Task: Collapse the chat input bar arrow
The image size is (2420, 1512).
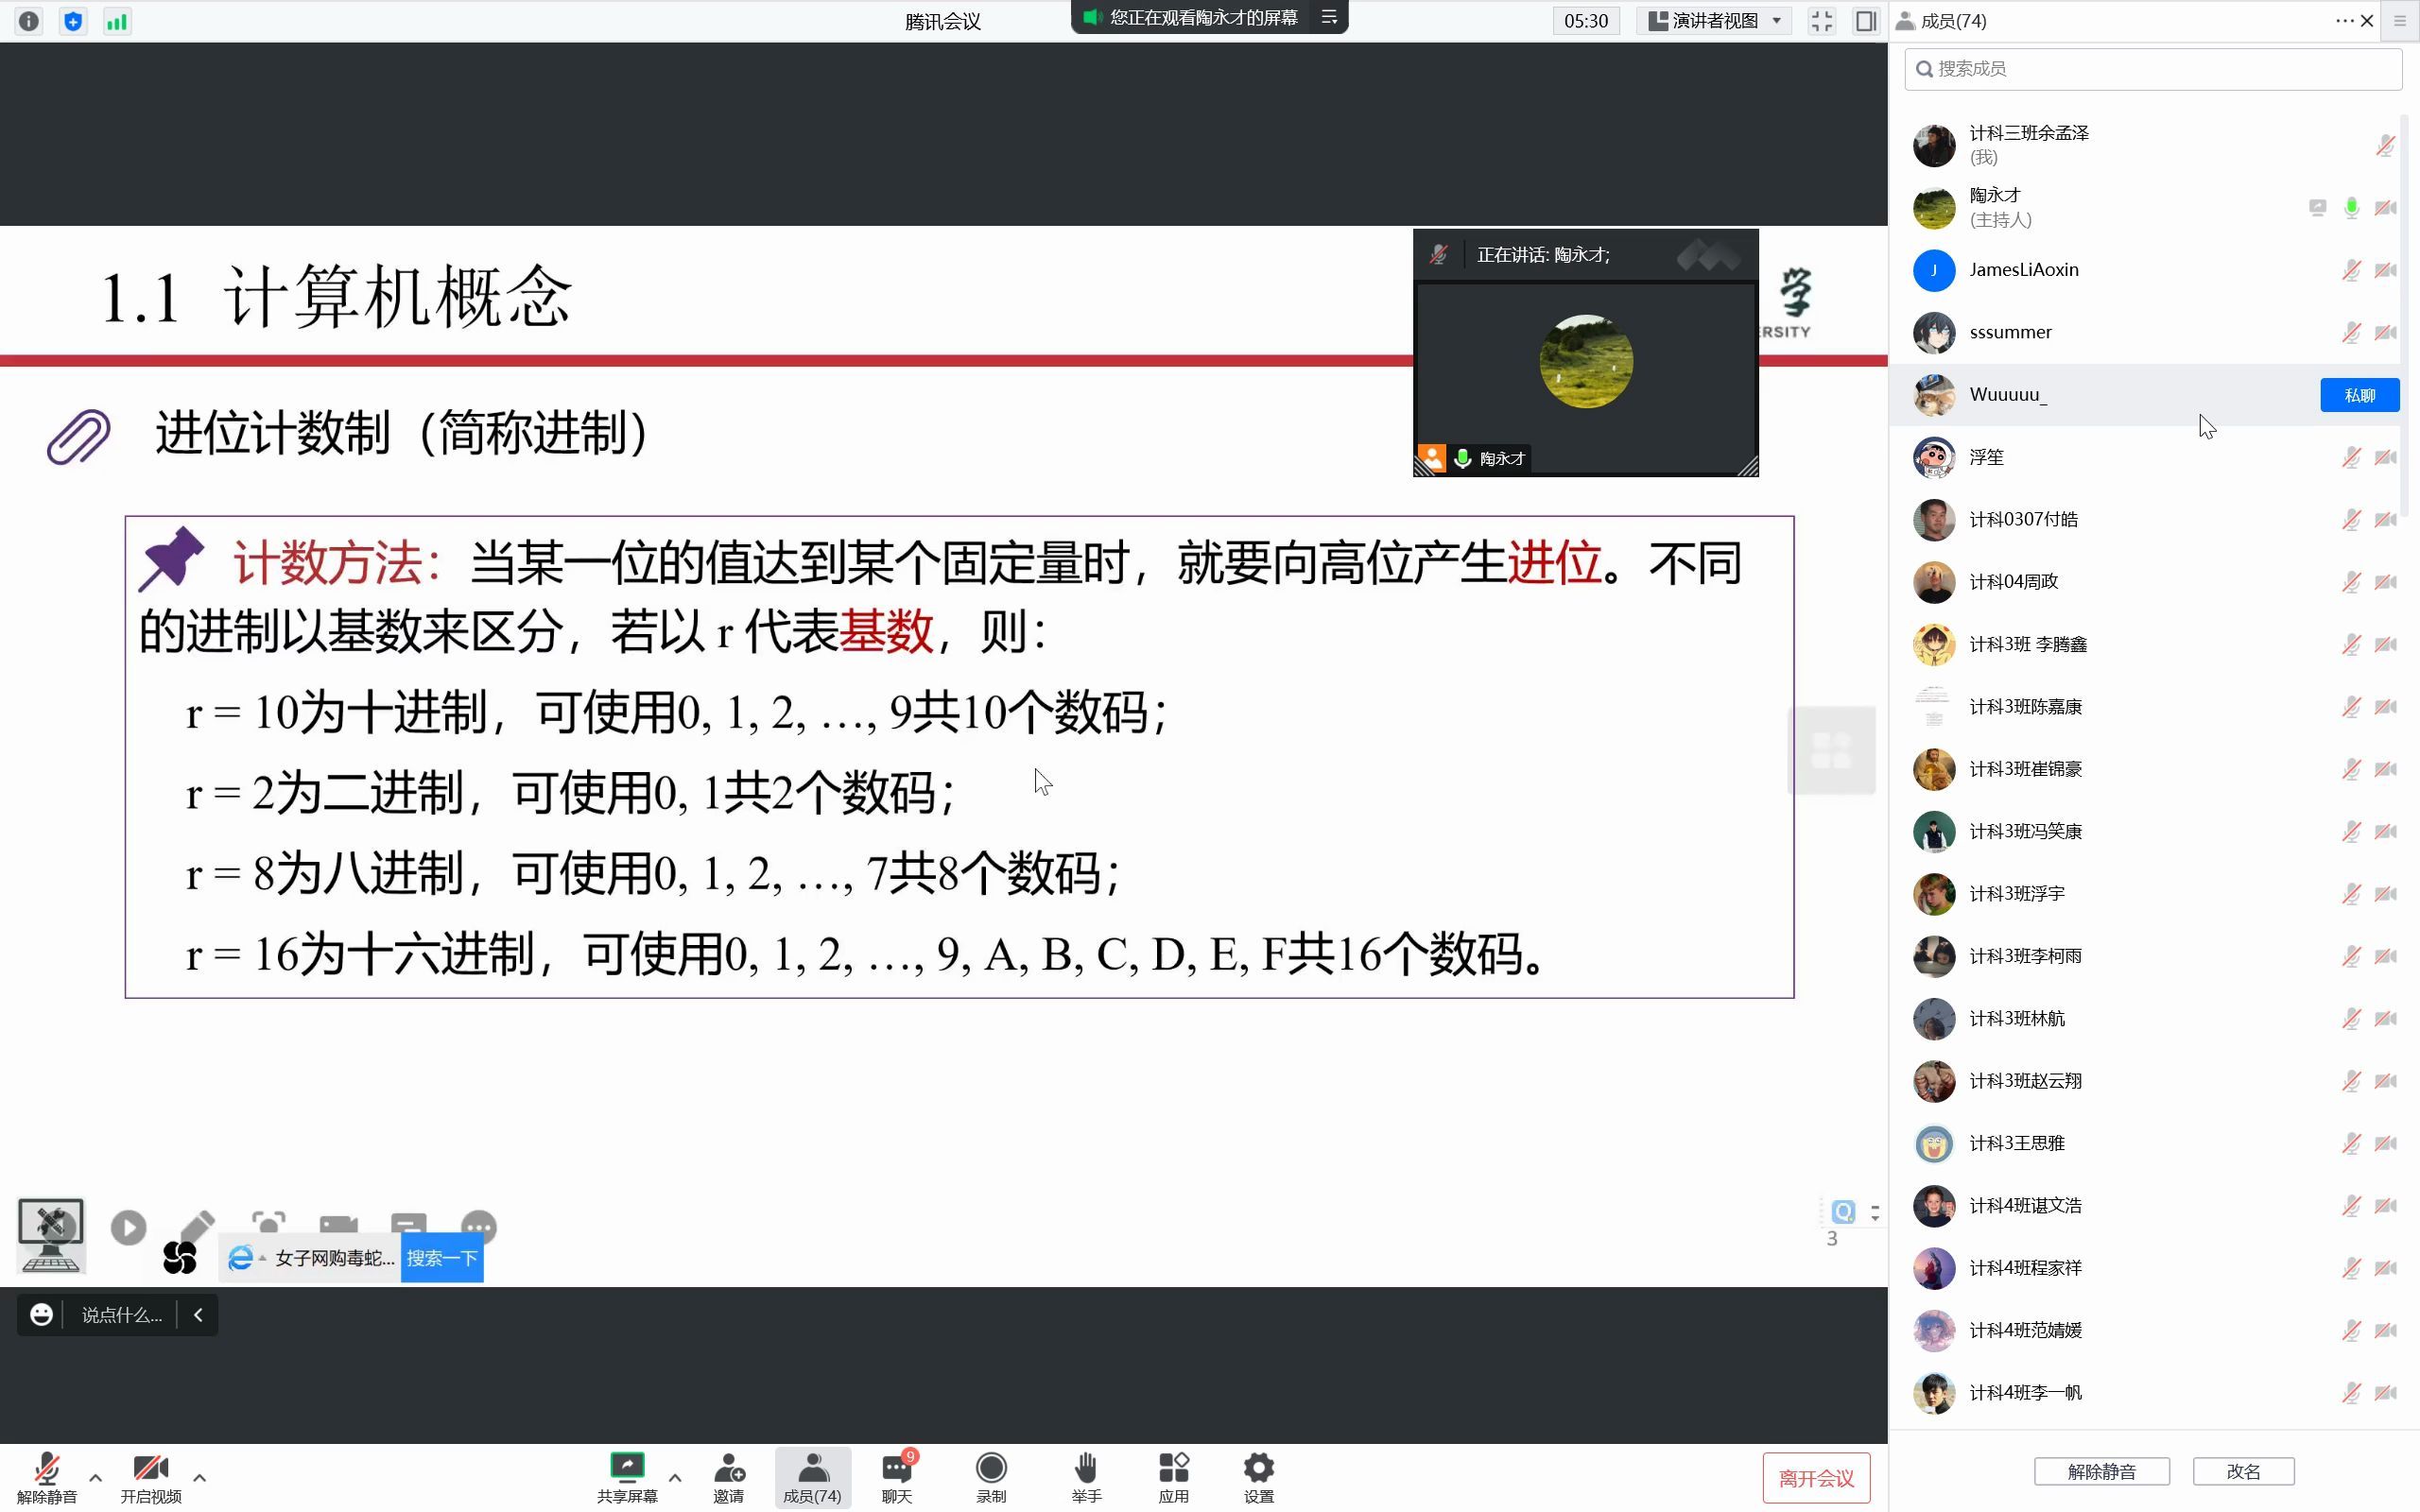Action: (197, 1314)
